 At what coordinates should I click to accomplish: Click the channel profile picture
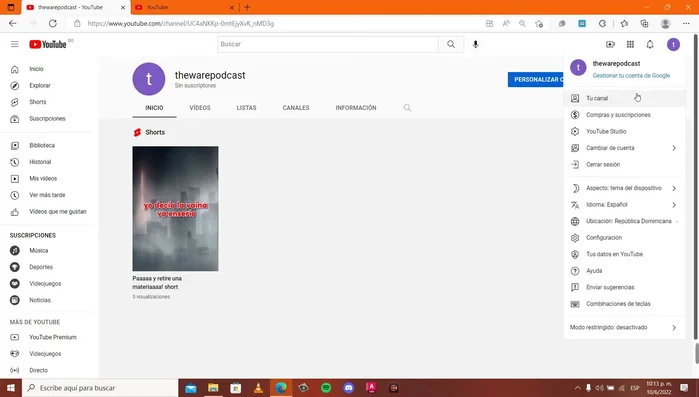[149, 79]
